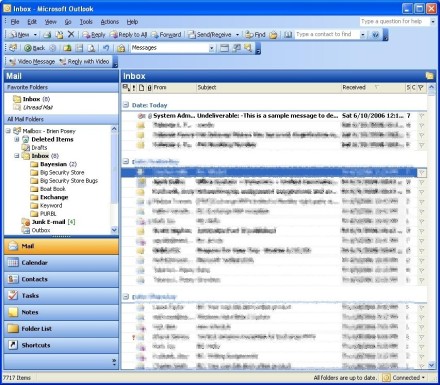Open the Help menu
Image resolution: width=440 pixels, height=385 pixels.
(132, 22)
